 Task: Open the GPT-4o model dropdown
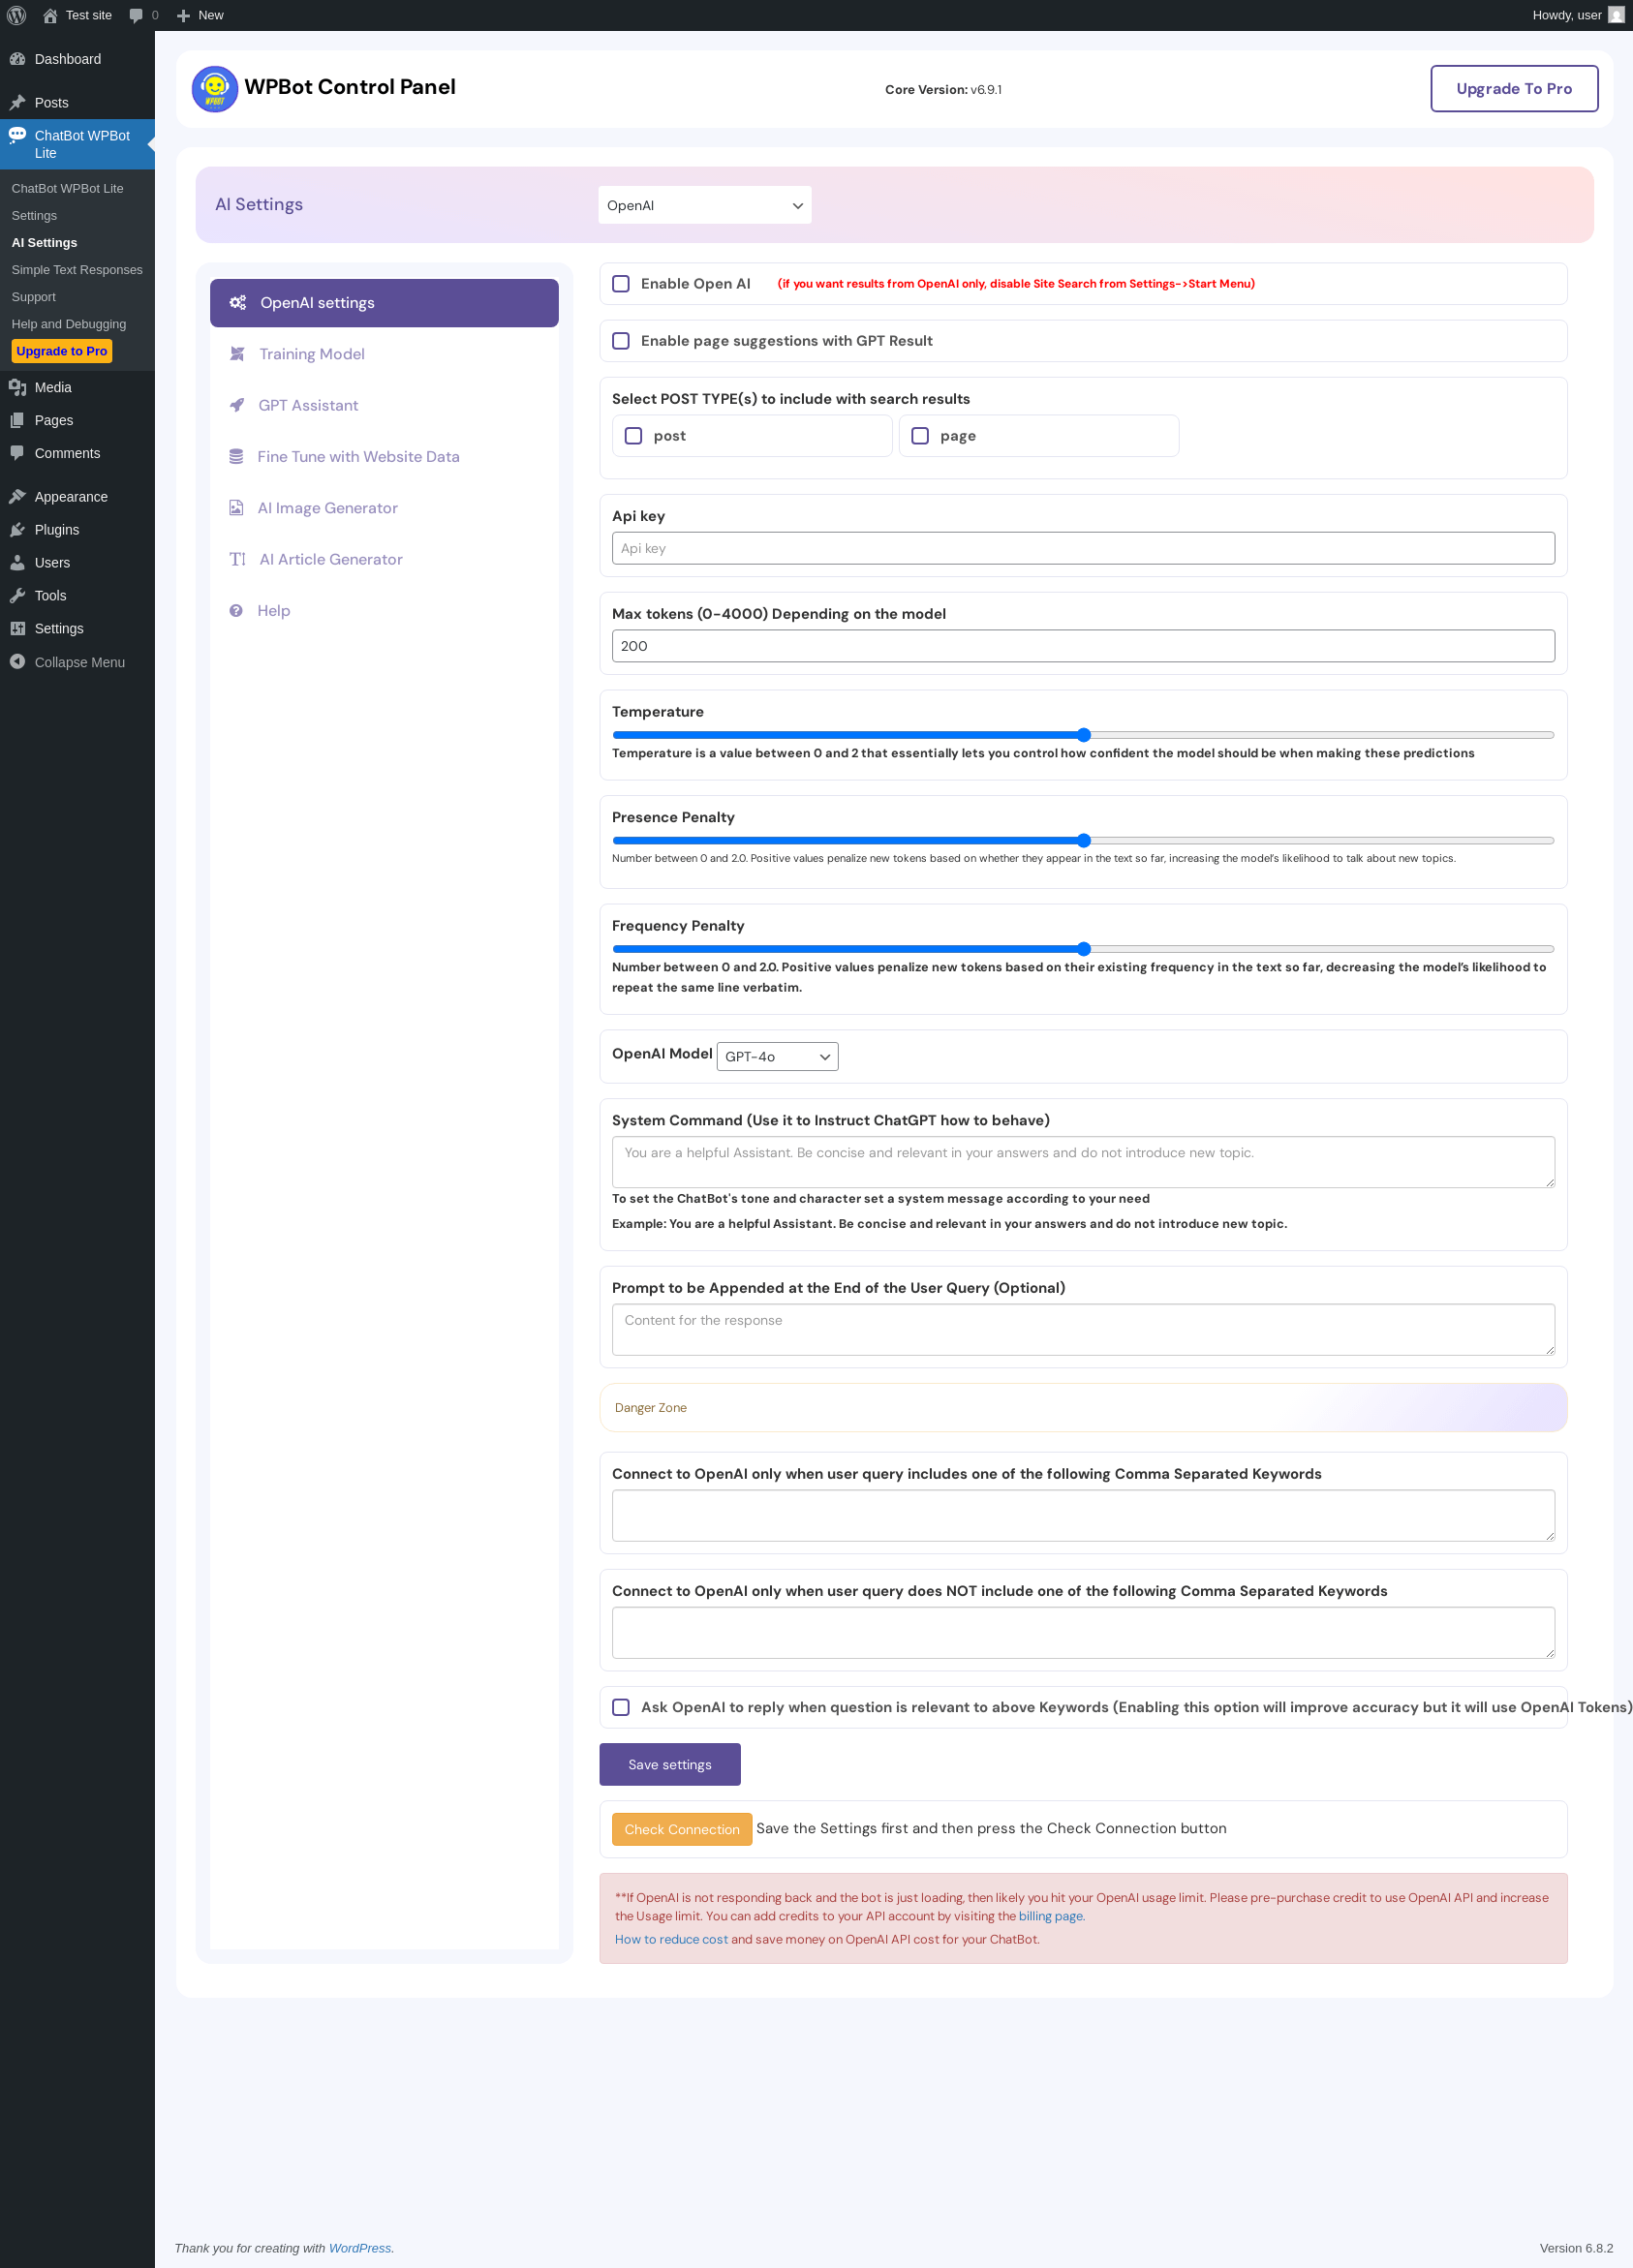pos(777,1057)
